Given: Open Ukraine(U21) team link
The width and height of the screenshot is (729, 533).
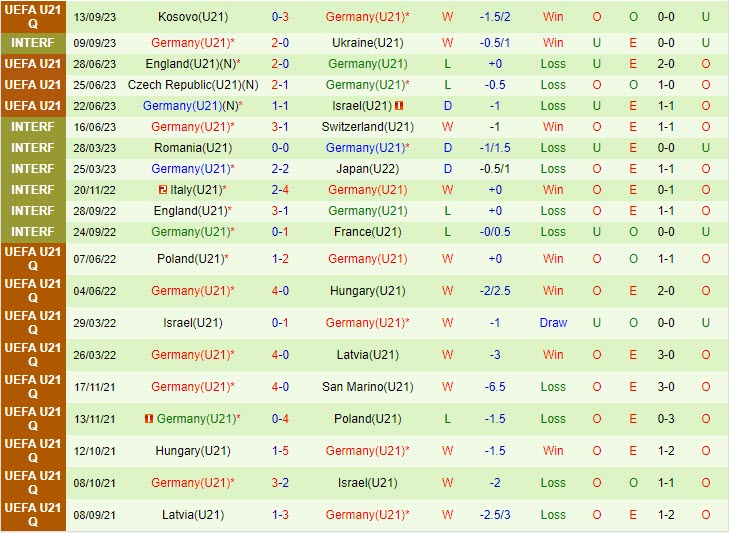Looking at the screenshot, I should pos(367,43).
